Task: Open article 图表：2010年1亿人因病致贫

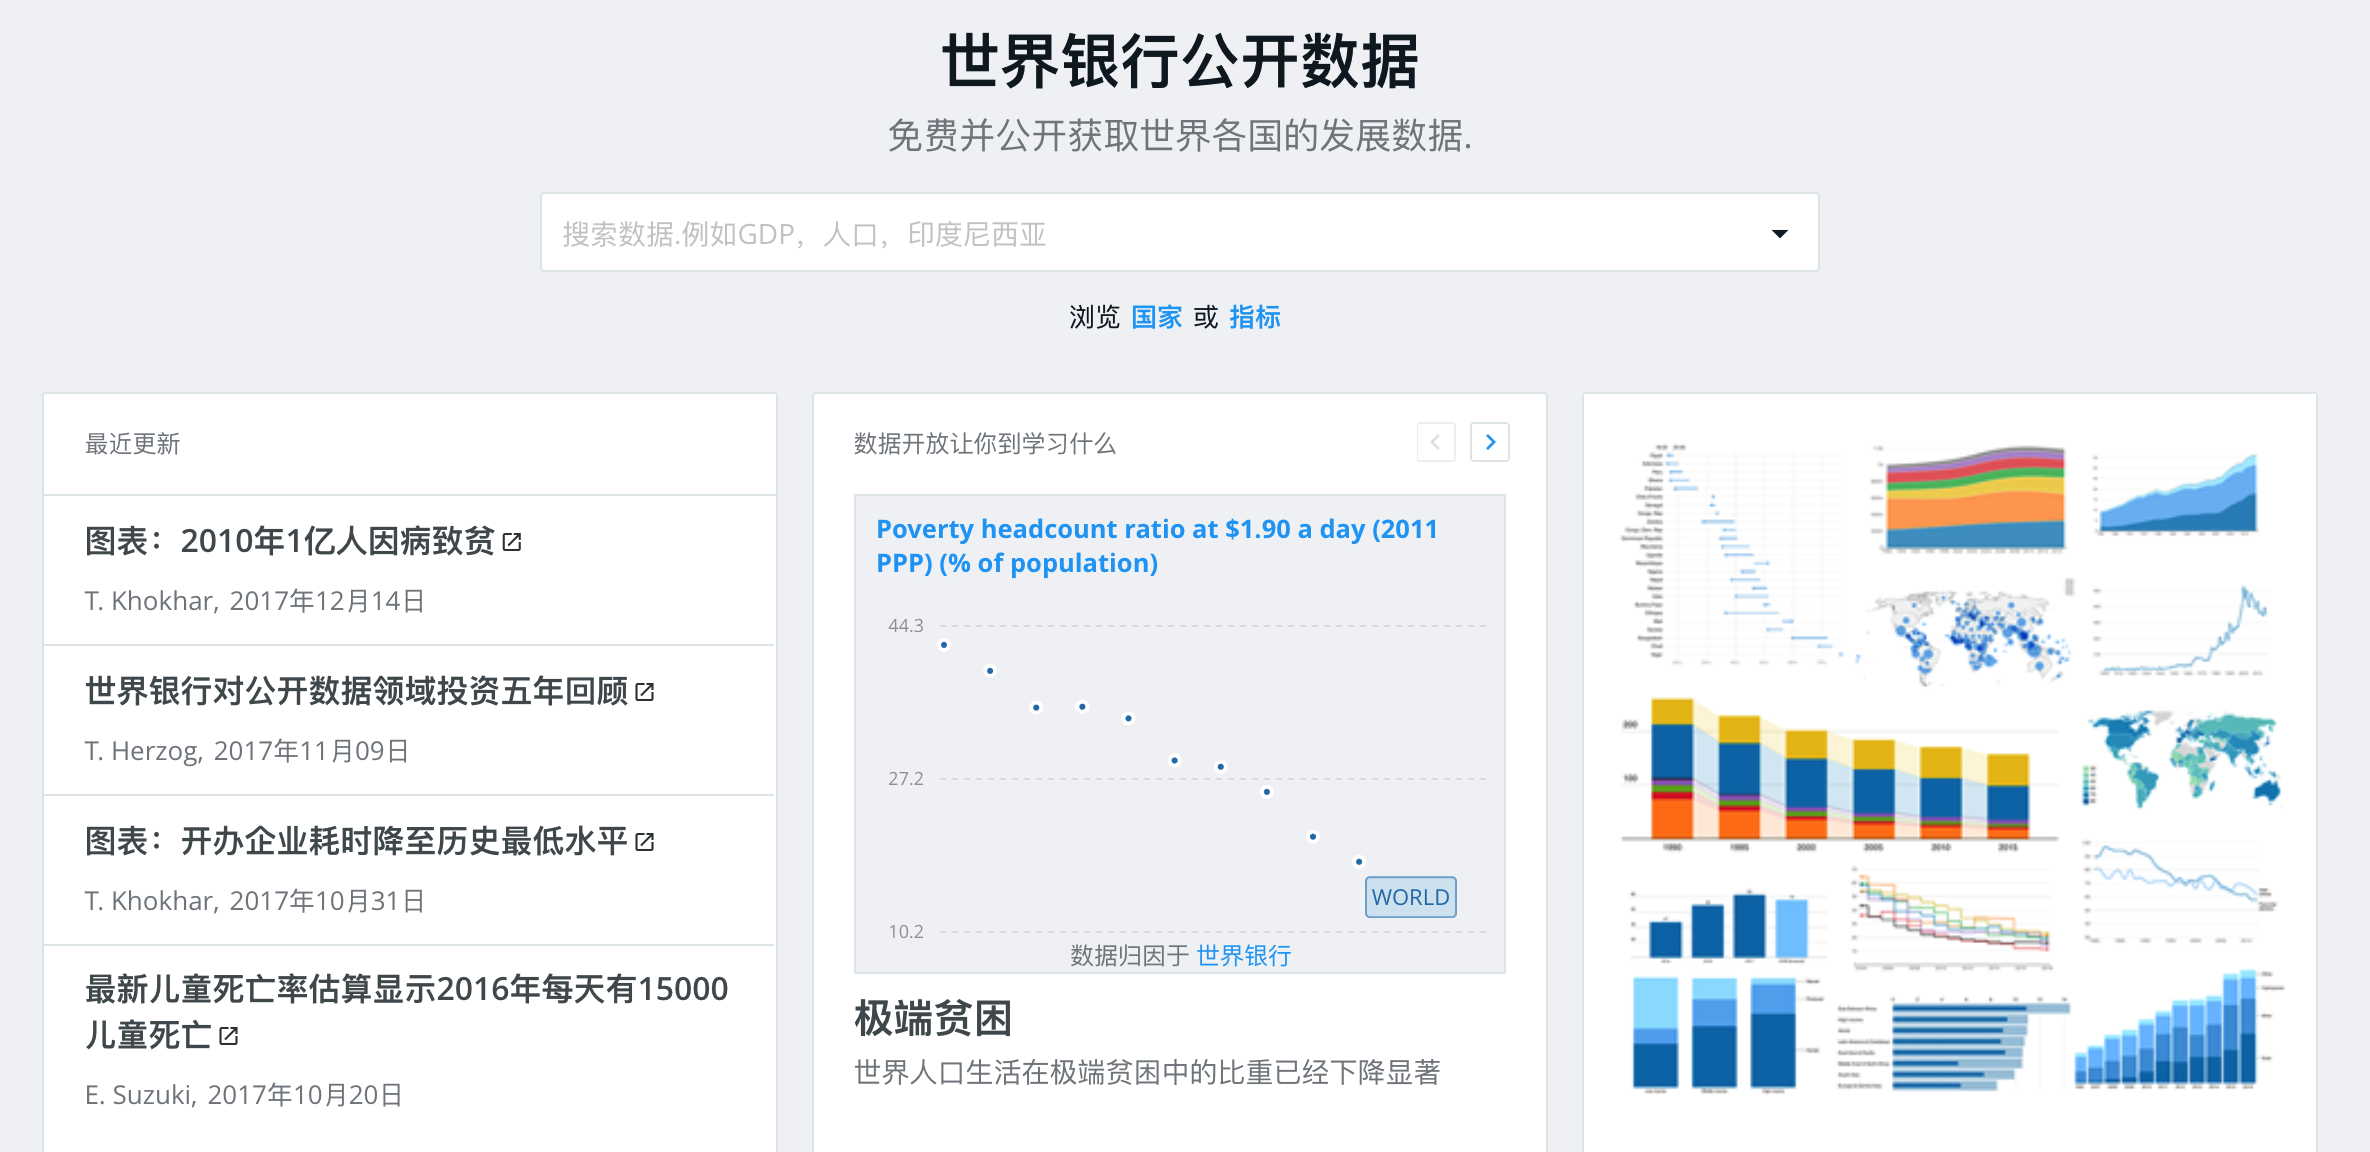Action: point(290,542)
